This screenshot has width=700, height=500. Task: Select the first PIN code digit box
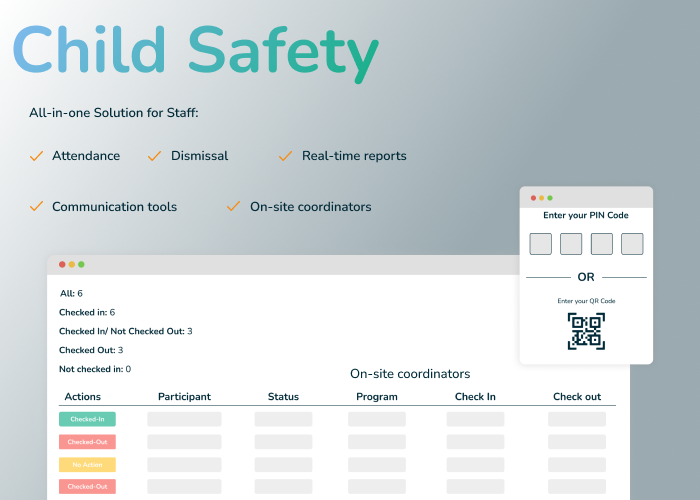541,244
